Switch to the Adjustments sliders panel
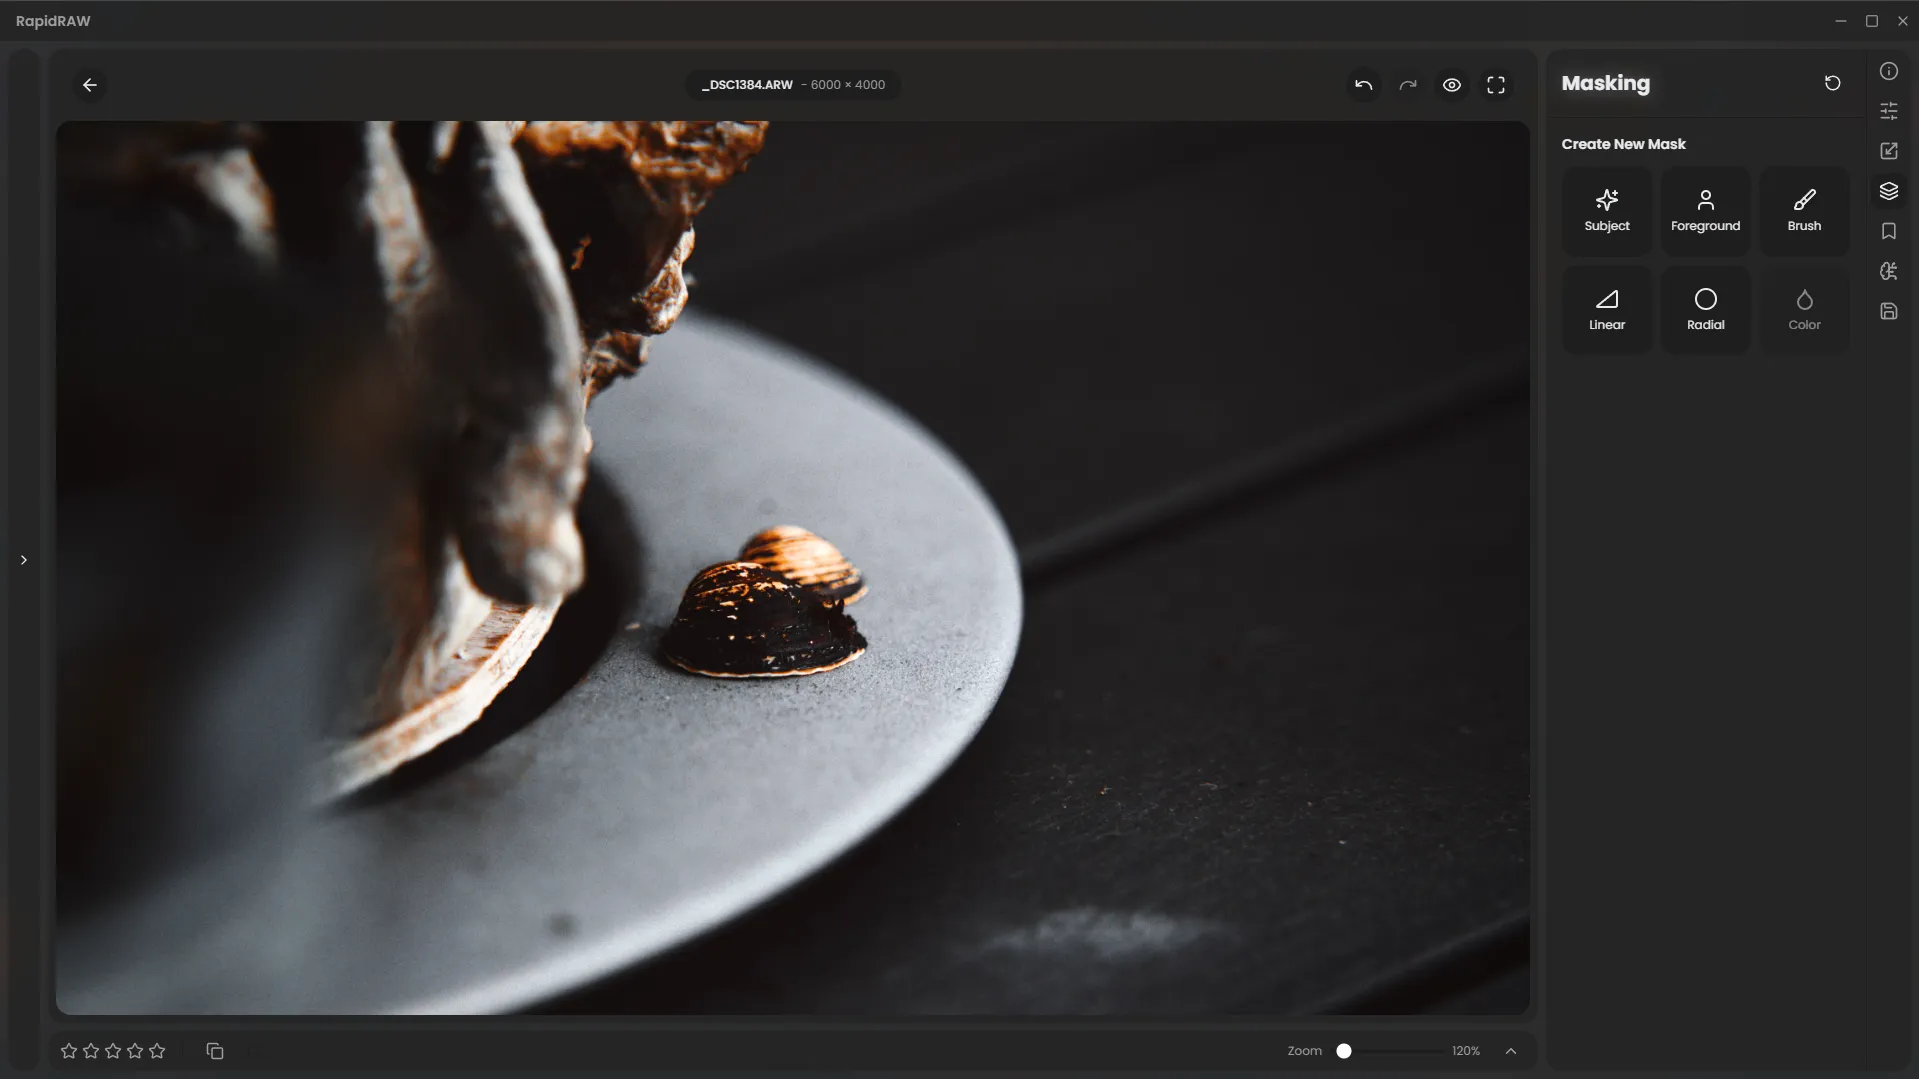Viewport: 1919px width, 1079px height. pos(1888,111)
